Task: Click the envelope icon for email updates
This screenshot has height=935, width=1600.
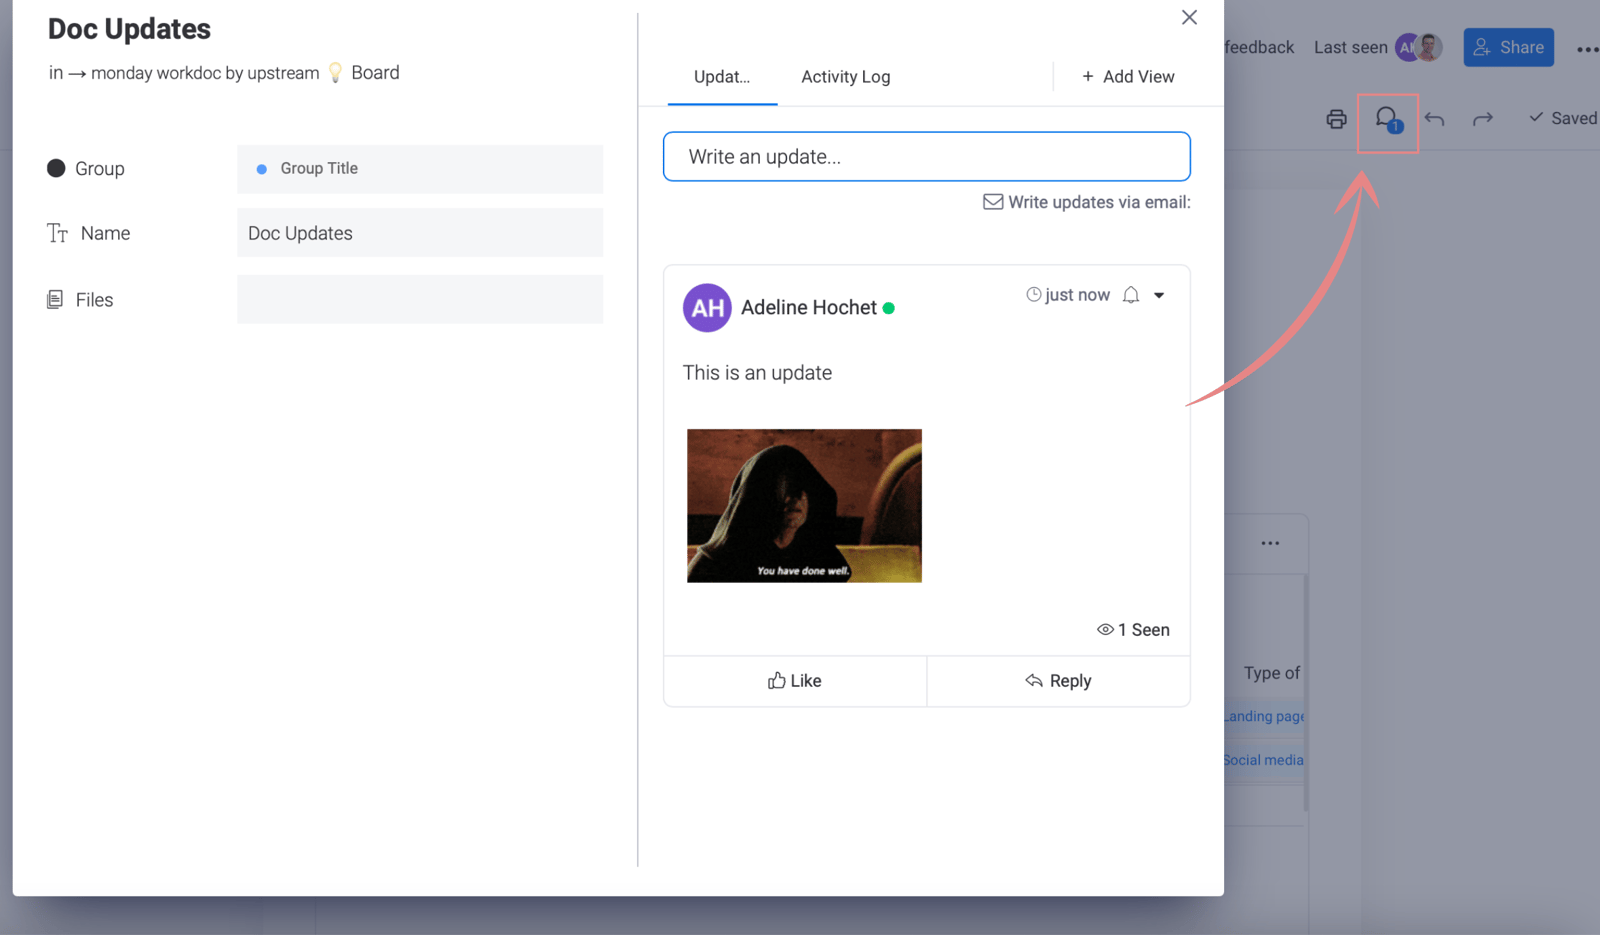Action: click(992, 201)
